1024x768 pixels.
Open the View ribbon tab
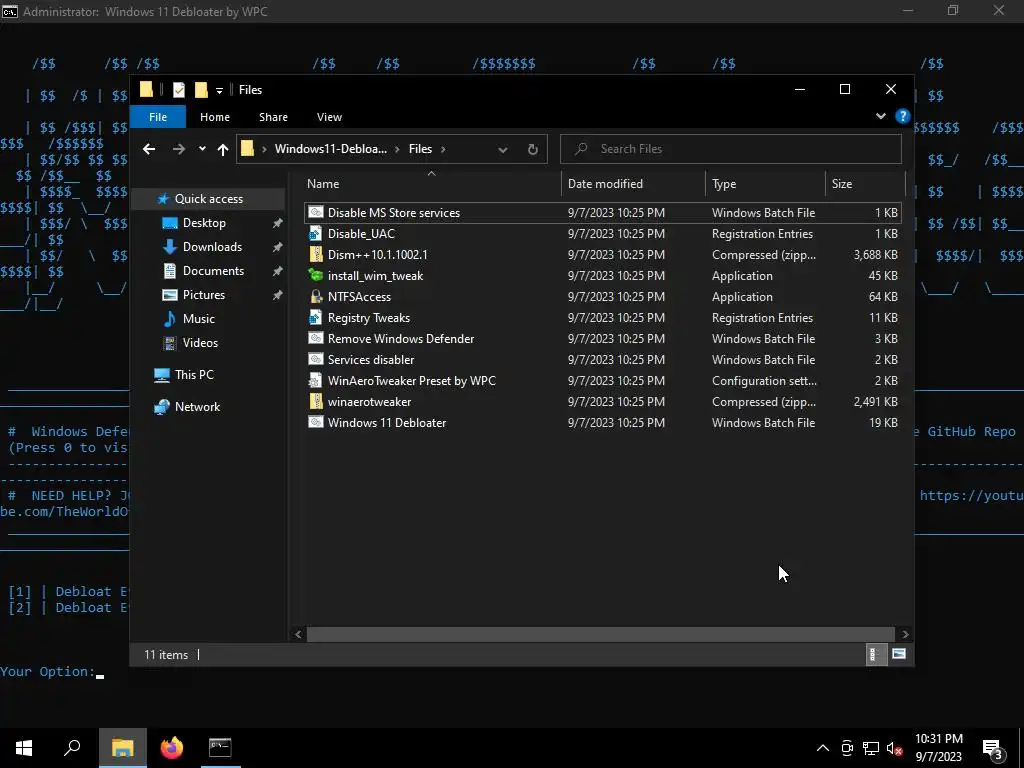click(329, 117)
